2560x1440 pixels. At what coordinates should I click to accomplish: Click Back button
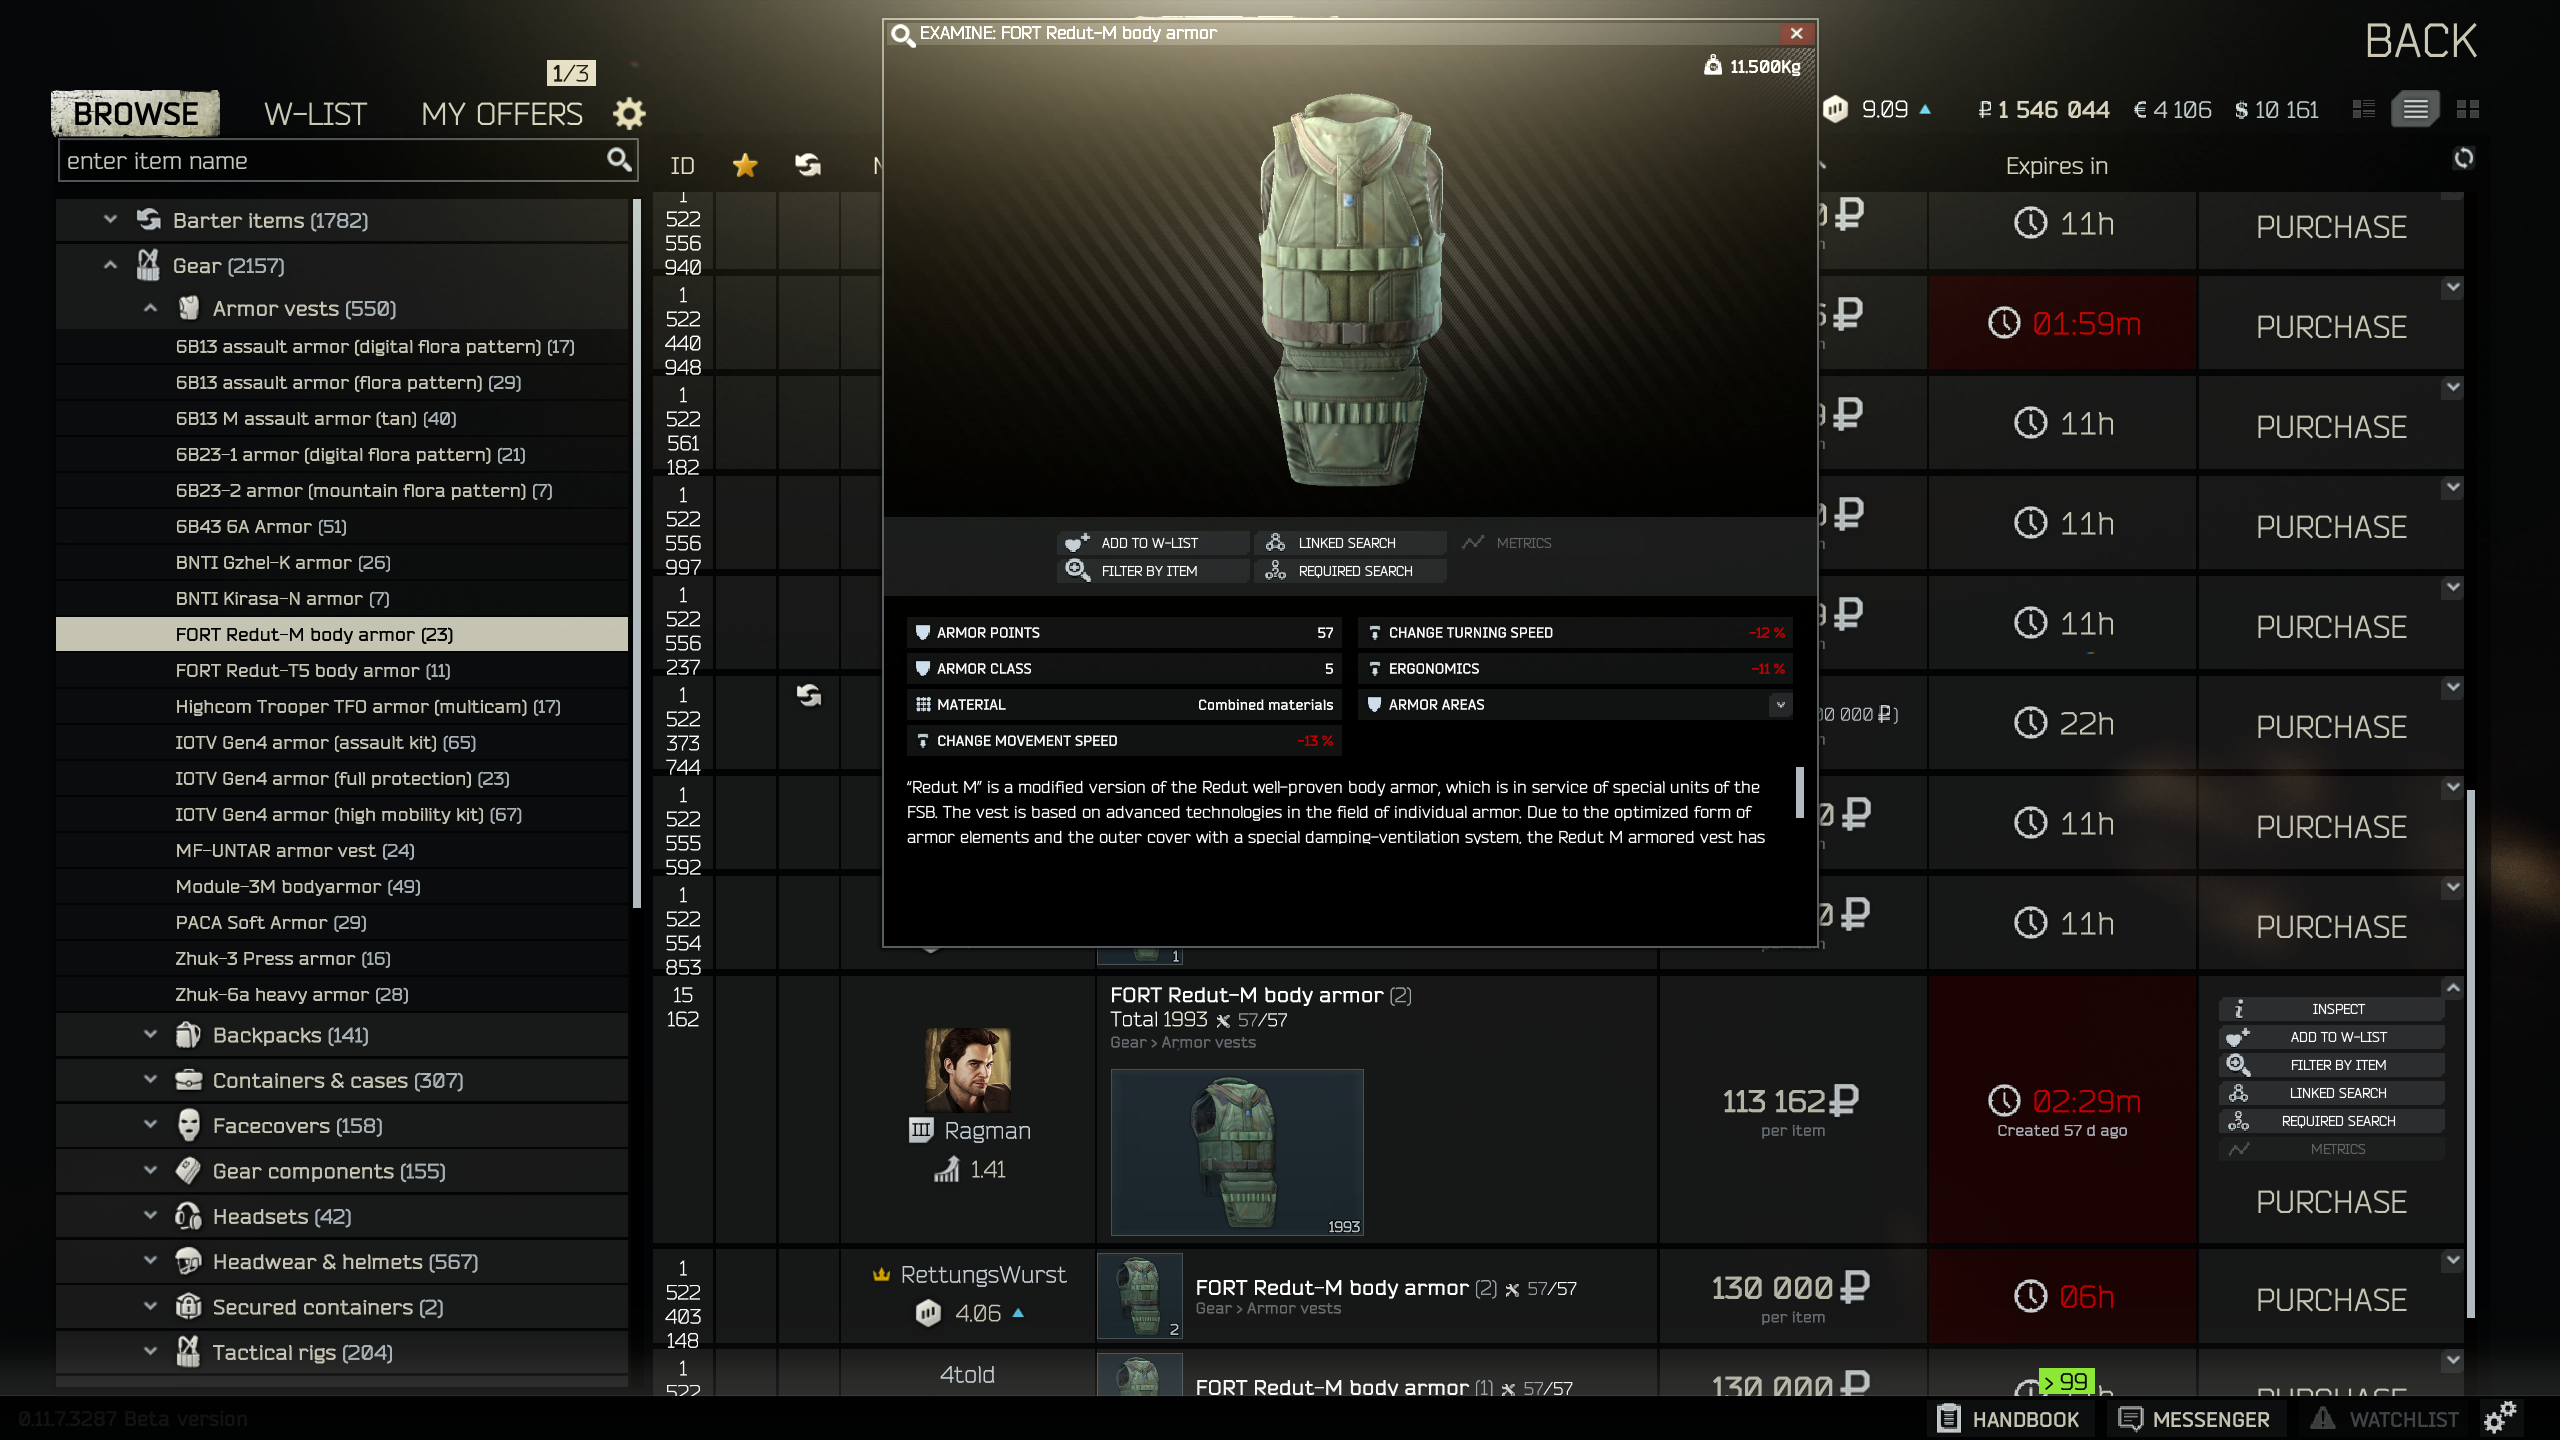[x=2420, y=41]
